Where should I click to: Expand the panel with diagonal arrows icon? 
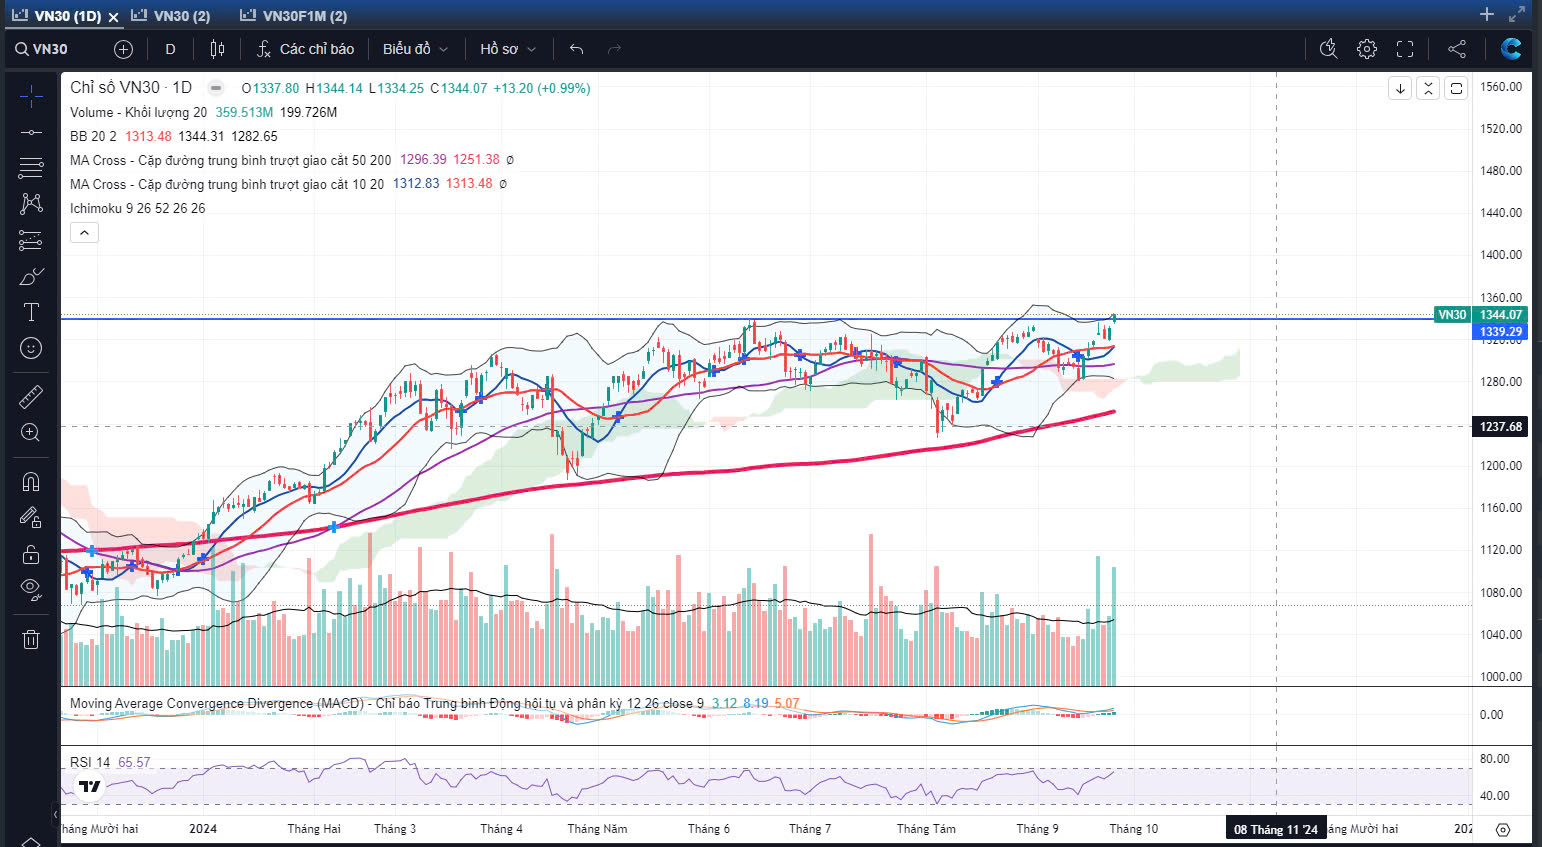1517,14
